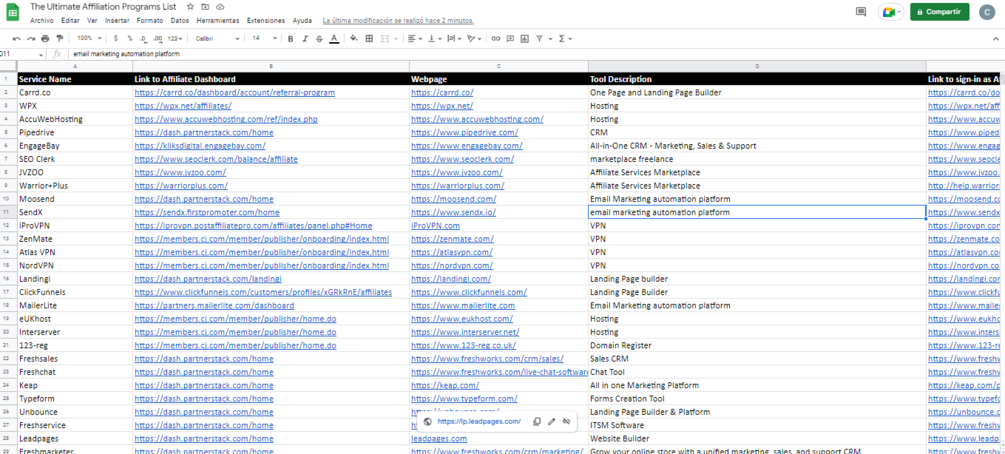1005x454 pixels.
Task: Open the Calibri font dropdown
Action: coord(217,38)
